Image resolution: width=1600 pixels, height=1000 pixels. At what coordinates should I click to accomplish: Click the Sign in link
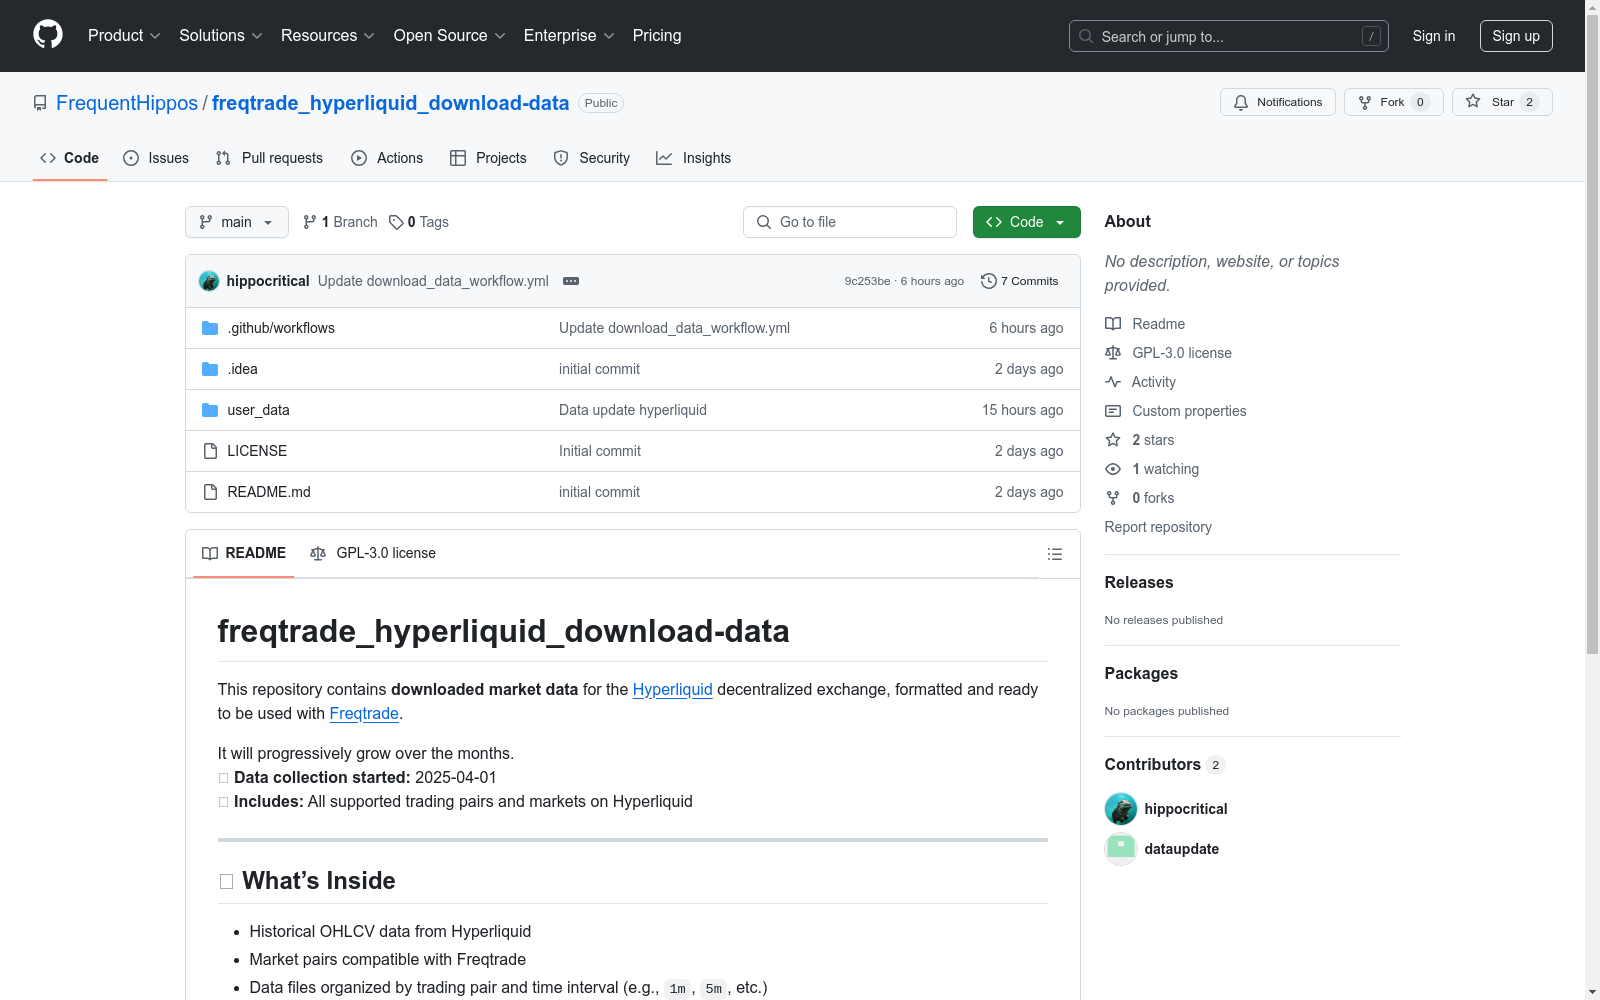[x=1434, y=36]
